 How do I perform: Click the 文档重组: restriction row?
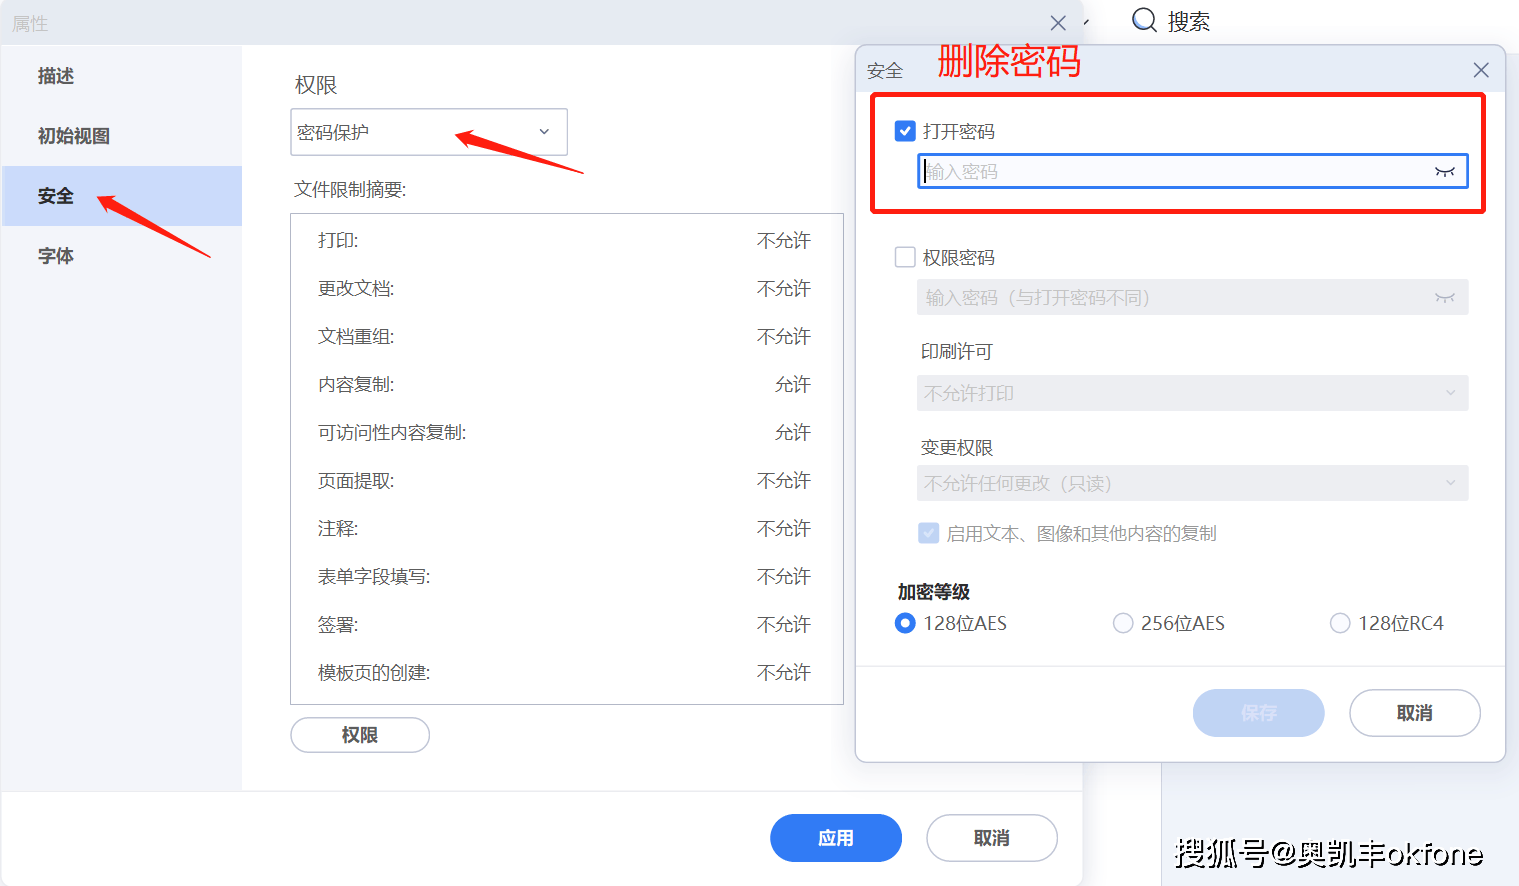click(566, 337)
